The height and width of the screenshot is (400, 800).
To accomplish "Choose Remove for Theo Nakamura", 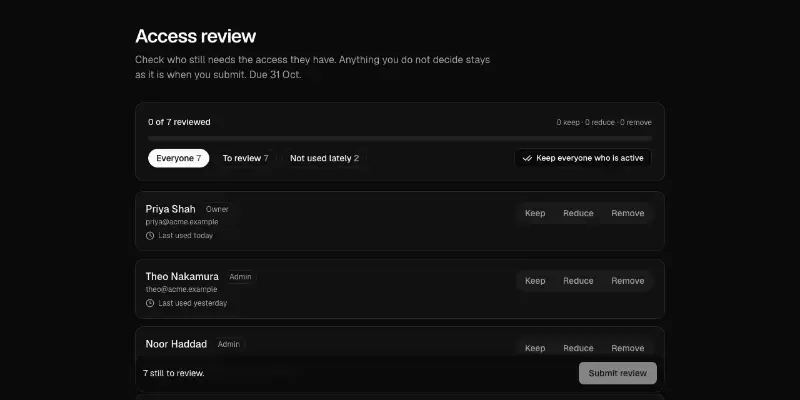I will pos(628,281).
